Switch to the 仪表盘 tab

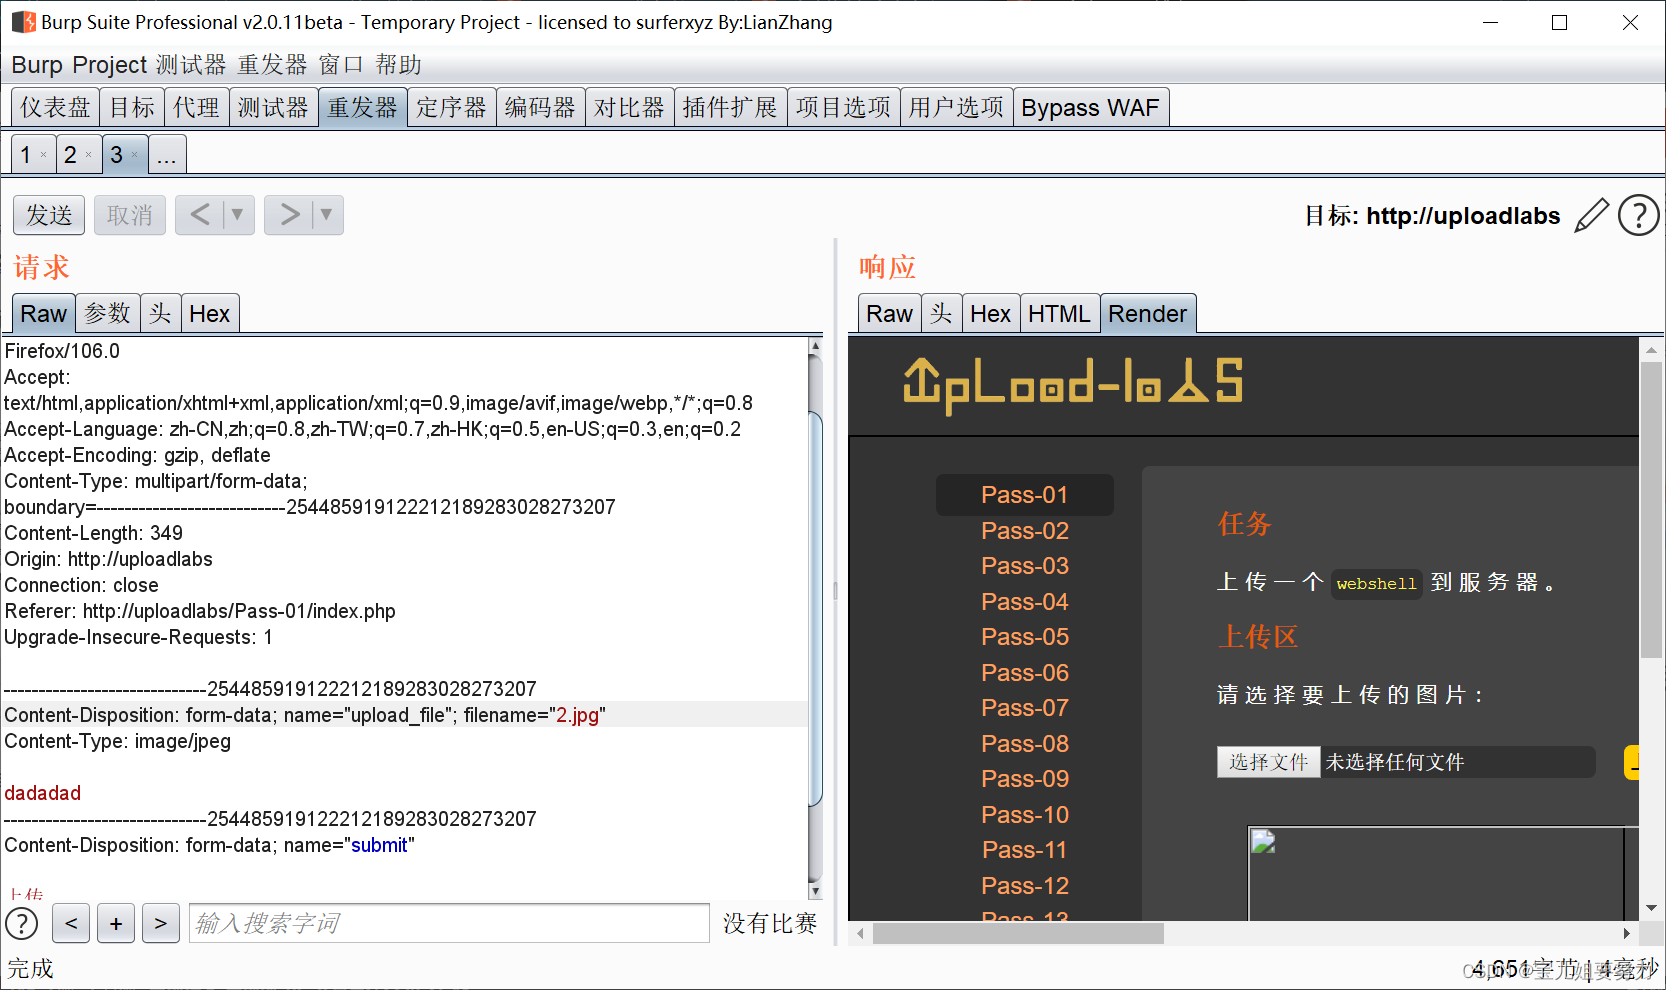point(55,107)
